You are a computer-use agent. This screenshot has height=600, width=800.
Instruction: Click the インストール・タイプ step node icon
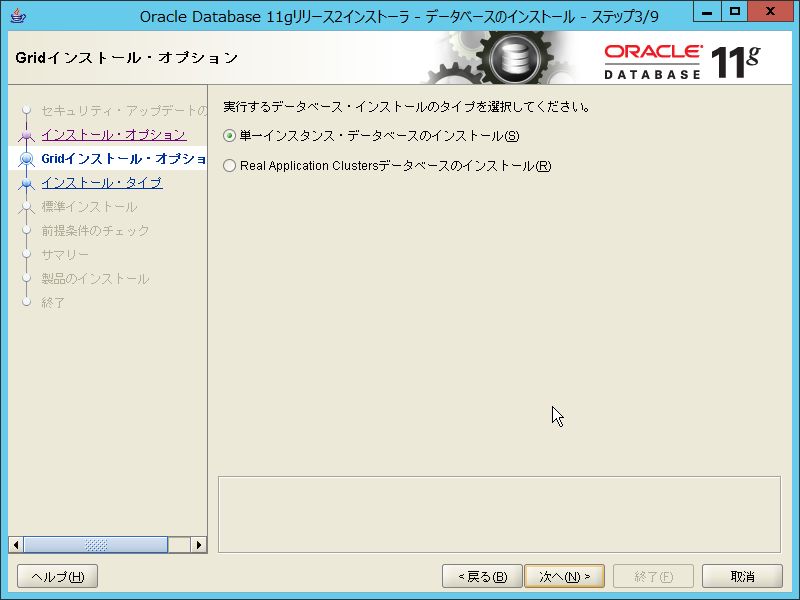(27, 183)
